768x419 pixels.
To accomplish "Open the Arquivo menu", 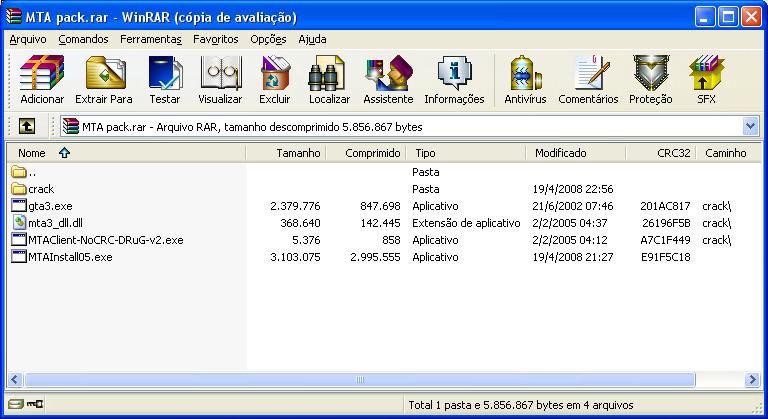I will coord(28,39).
